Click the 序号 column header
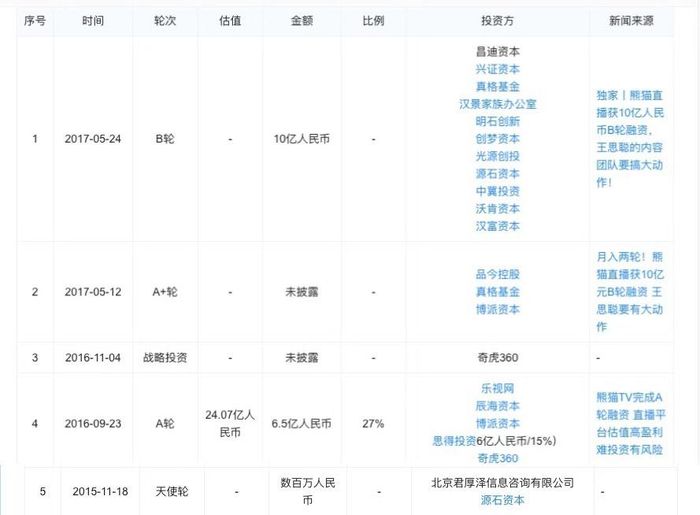 pyautogui.click(x=35, y=21)
